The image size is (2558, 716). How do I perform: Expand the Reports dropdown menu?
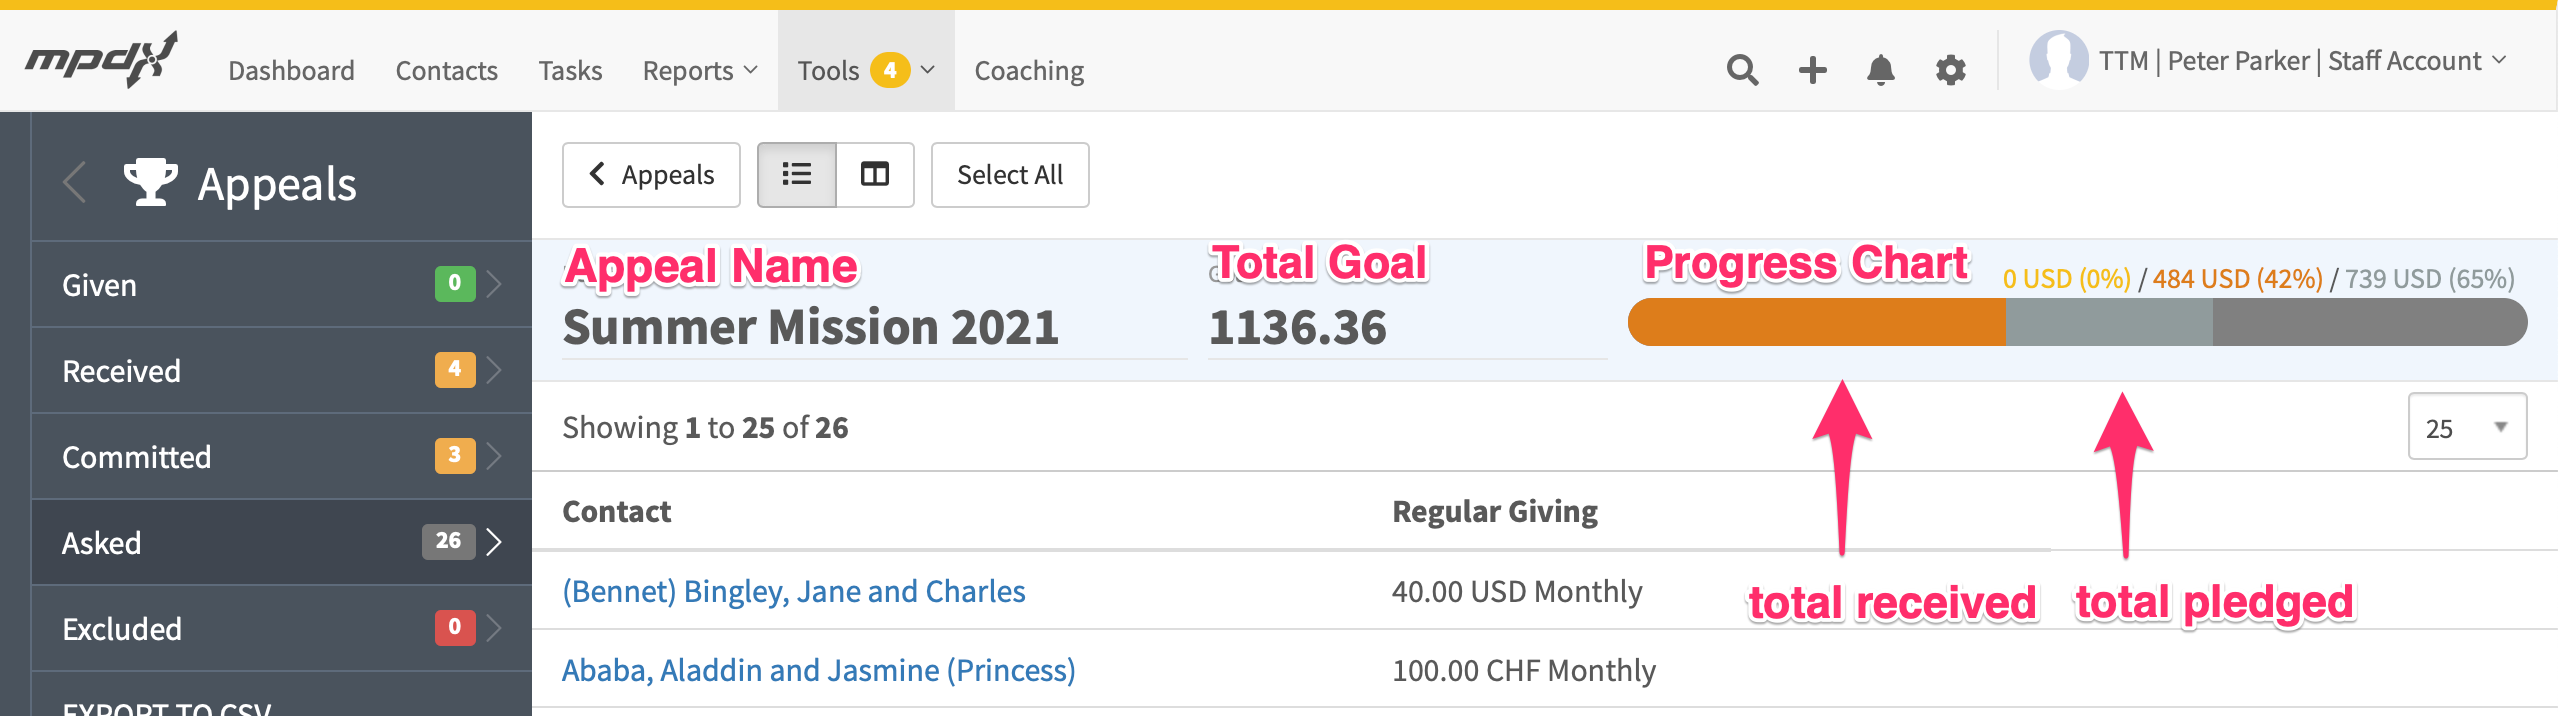point(700,70)
